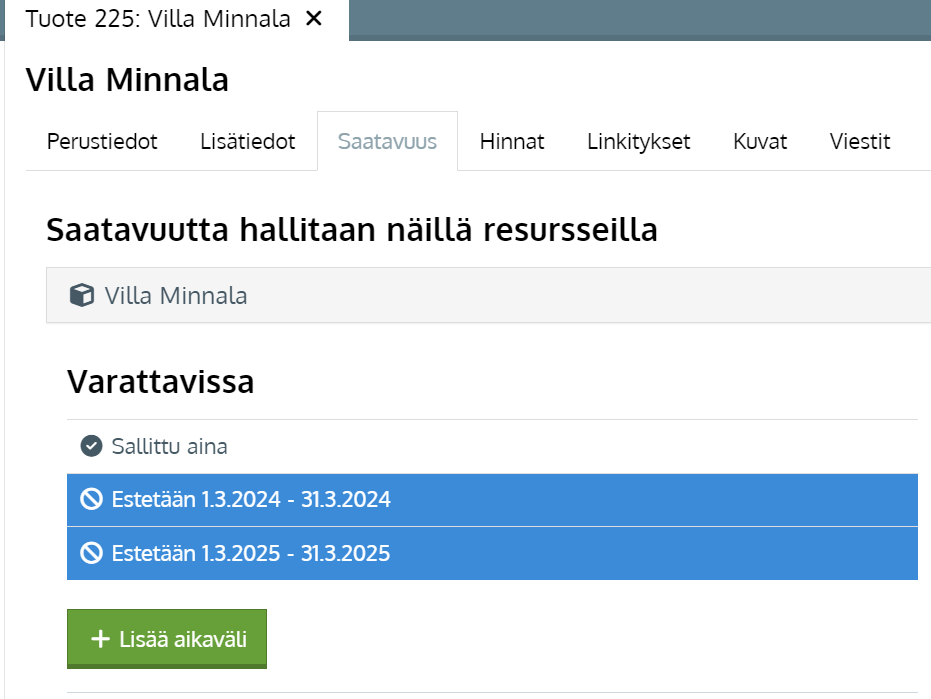
Task: Switch to the Viestit tab
Action: pos(859,141)
